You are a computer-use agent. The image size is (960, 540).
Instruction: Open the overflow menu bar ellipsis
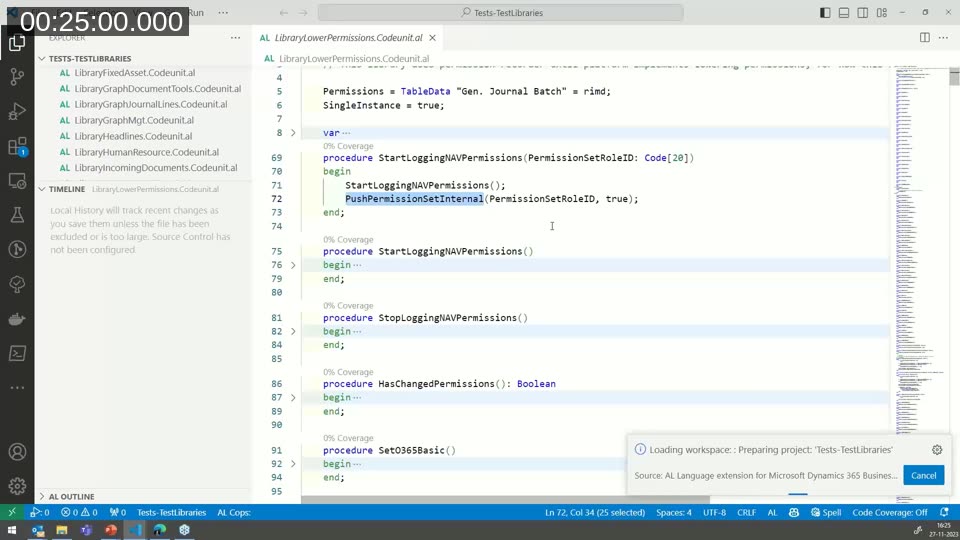coord(223,12)
